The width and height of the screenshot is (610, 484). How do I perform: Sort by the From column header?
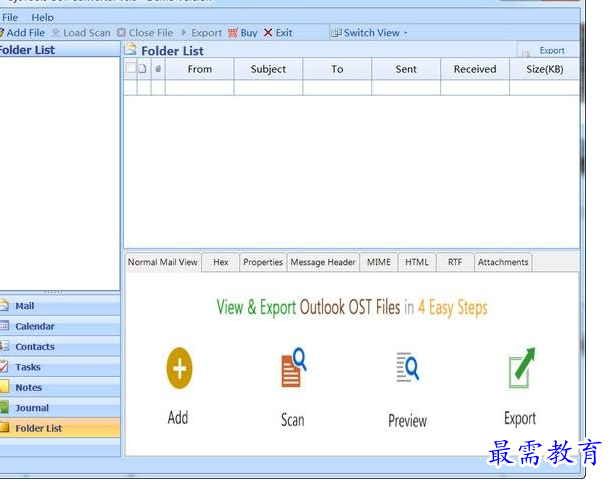click(x=200, y=69)
